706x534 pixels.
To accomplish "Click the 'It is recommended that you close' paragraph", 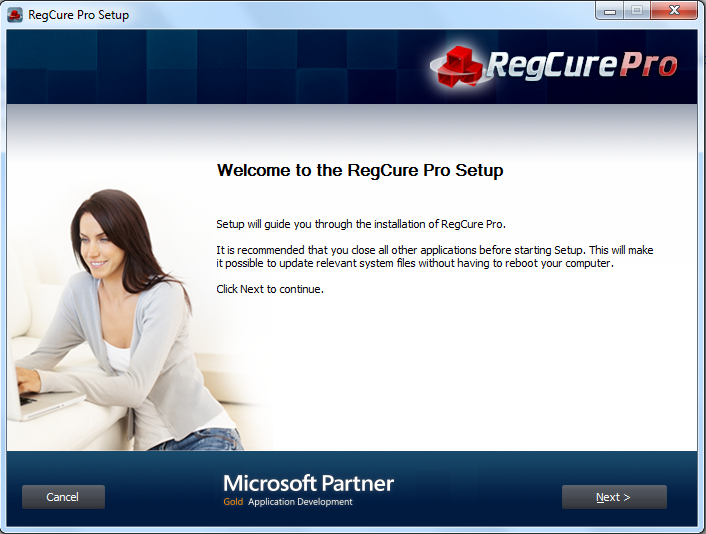I will coord(434,257).
